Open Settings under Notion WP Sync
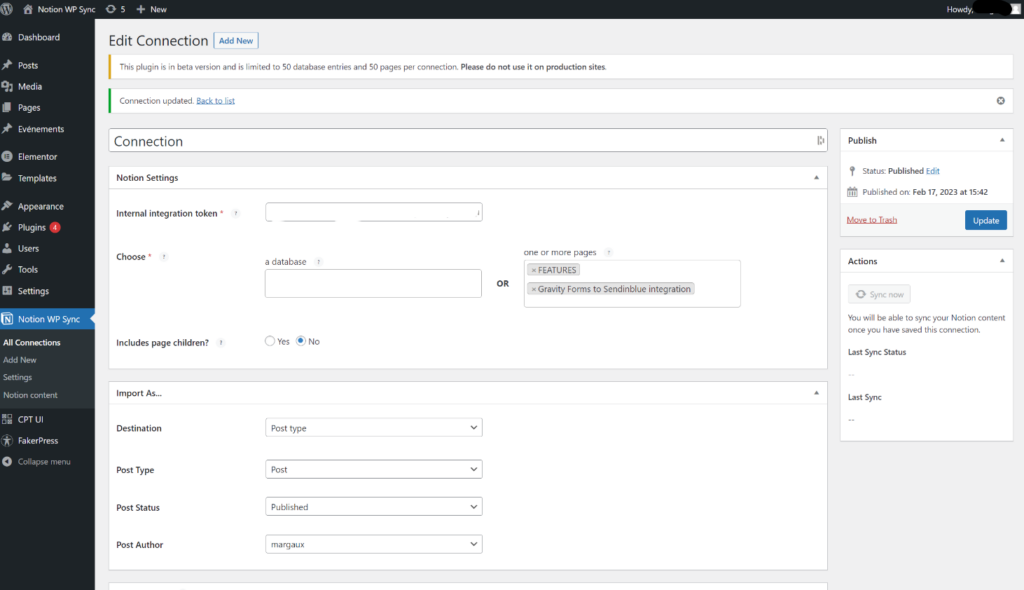The width and height of the screenshot is (1024, 590). (18, 377)
